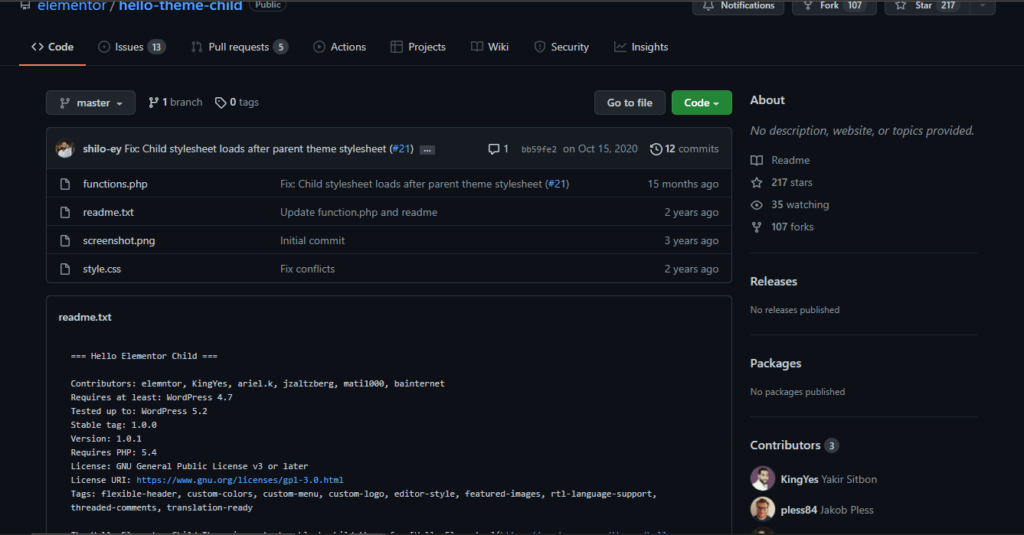The width and height of the screenshot is (1024, 535).
Task: Open the elementor owner link
Action: pyautogui.click(x=71, y=6)
